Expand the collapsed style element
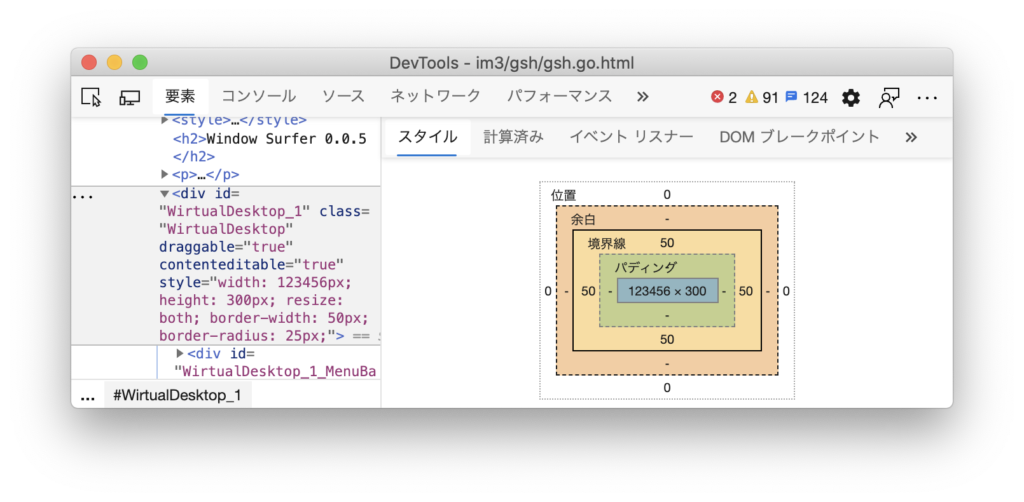 pyautogui.click(x=165, y=120)
